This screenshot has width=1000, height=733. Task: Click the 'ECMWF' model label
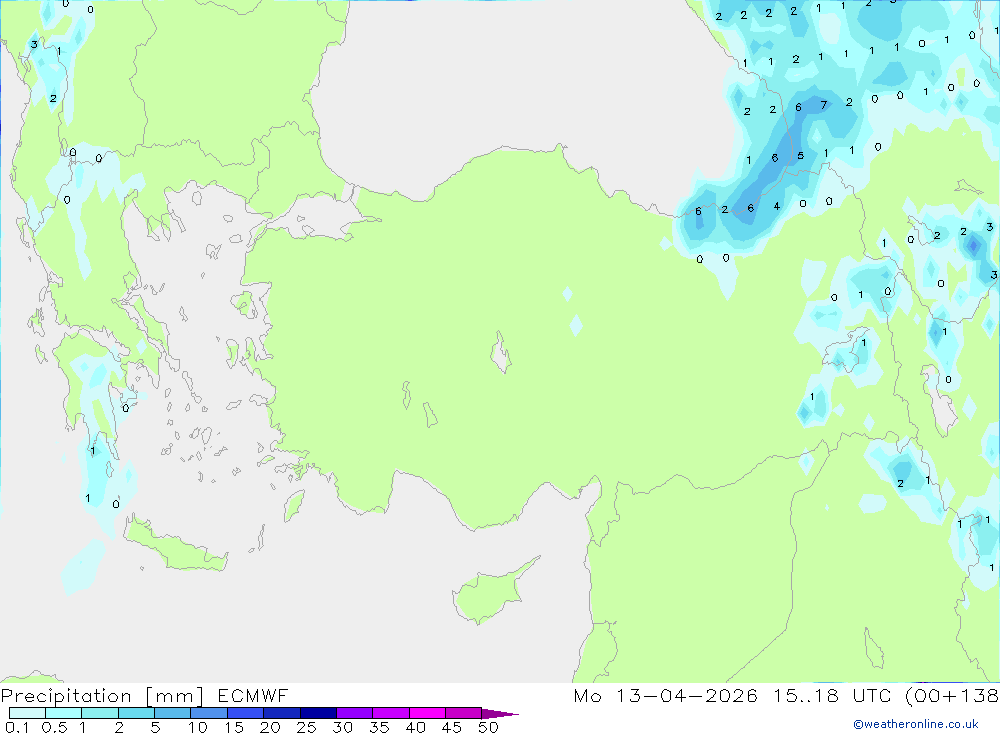(x=253, y=695)
